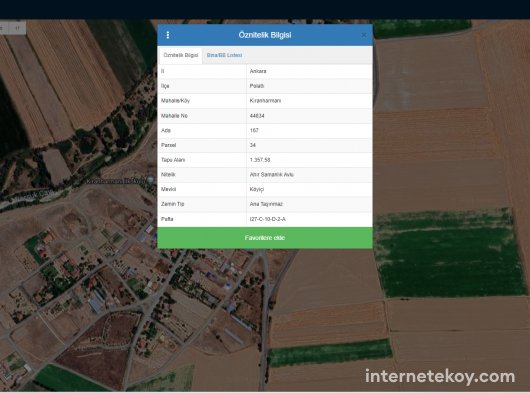Click the Parsel value 34
Screen dimensions: 530x393
[x=252, y=145]
